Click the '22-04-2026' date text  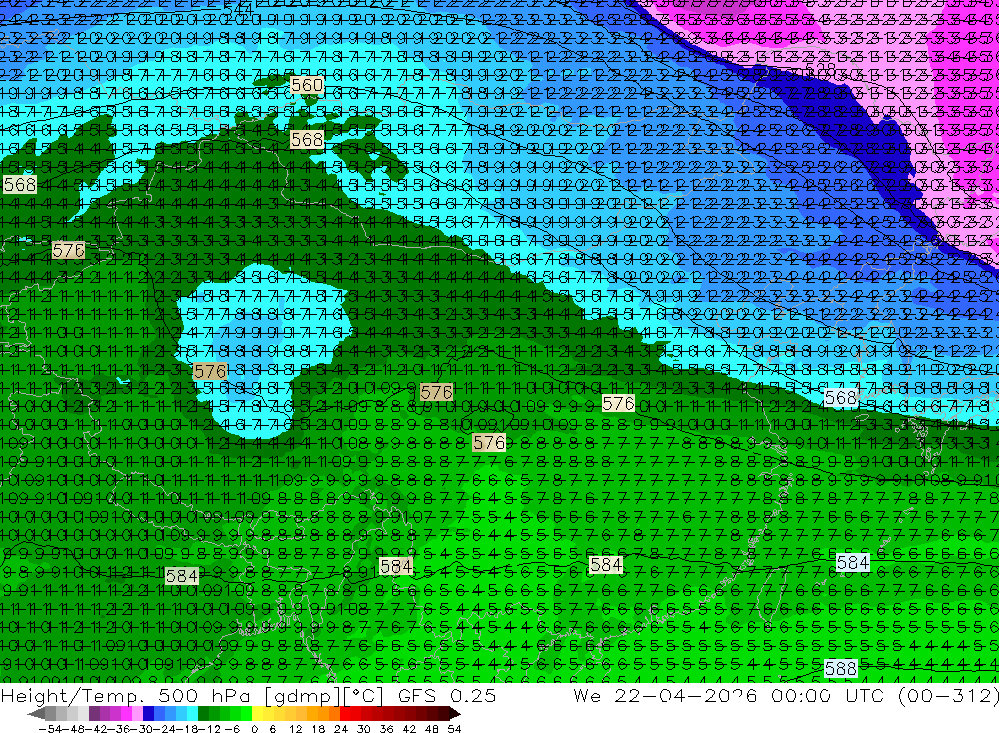coord(685,696)
